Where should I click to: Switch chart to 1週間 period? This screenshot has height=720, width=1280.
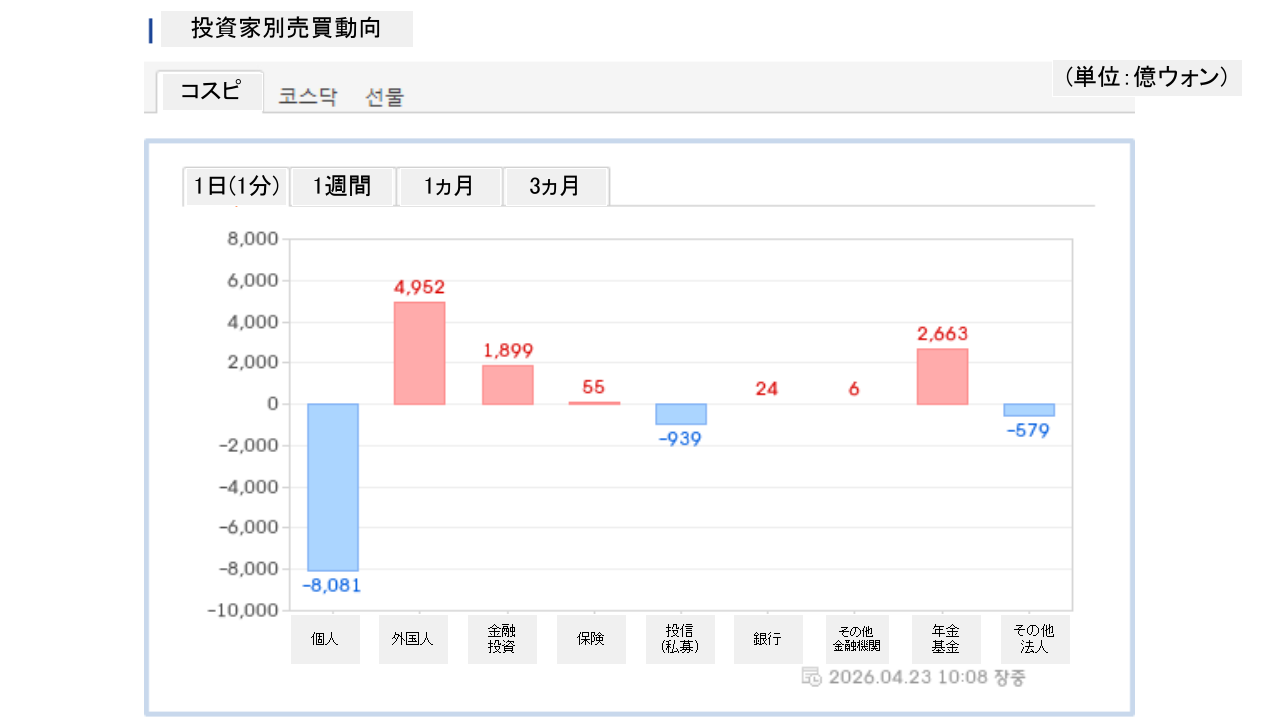pyautogui.click(x=342, y=186)
